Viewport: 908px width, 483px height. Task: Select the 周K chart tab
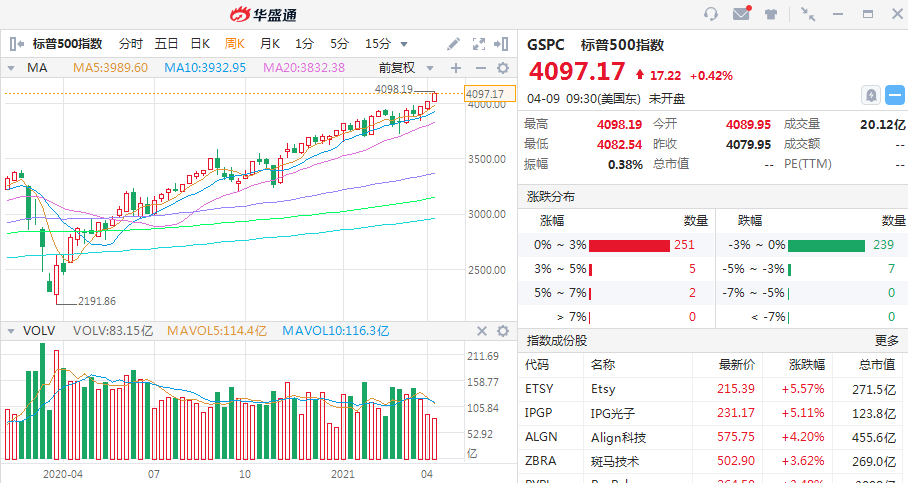pyautogui.click(x=235, y=43)
